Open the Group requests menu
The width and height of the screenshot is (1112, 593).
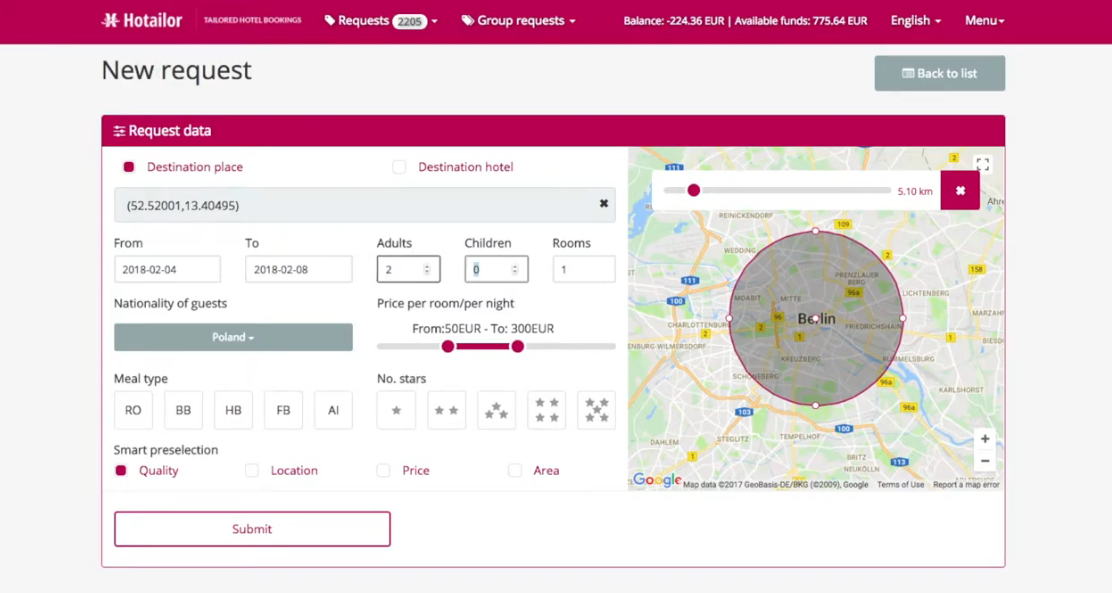click(x=518, y=20)
